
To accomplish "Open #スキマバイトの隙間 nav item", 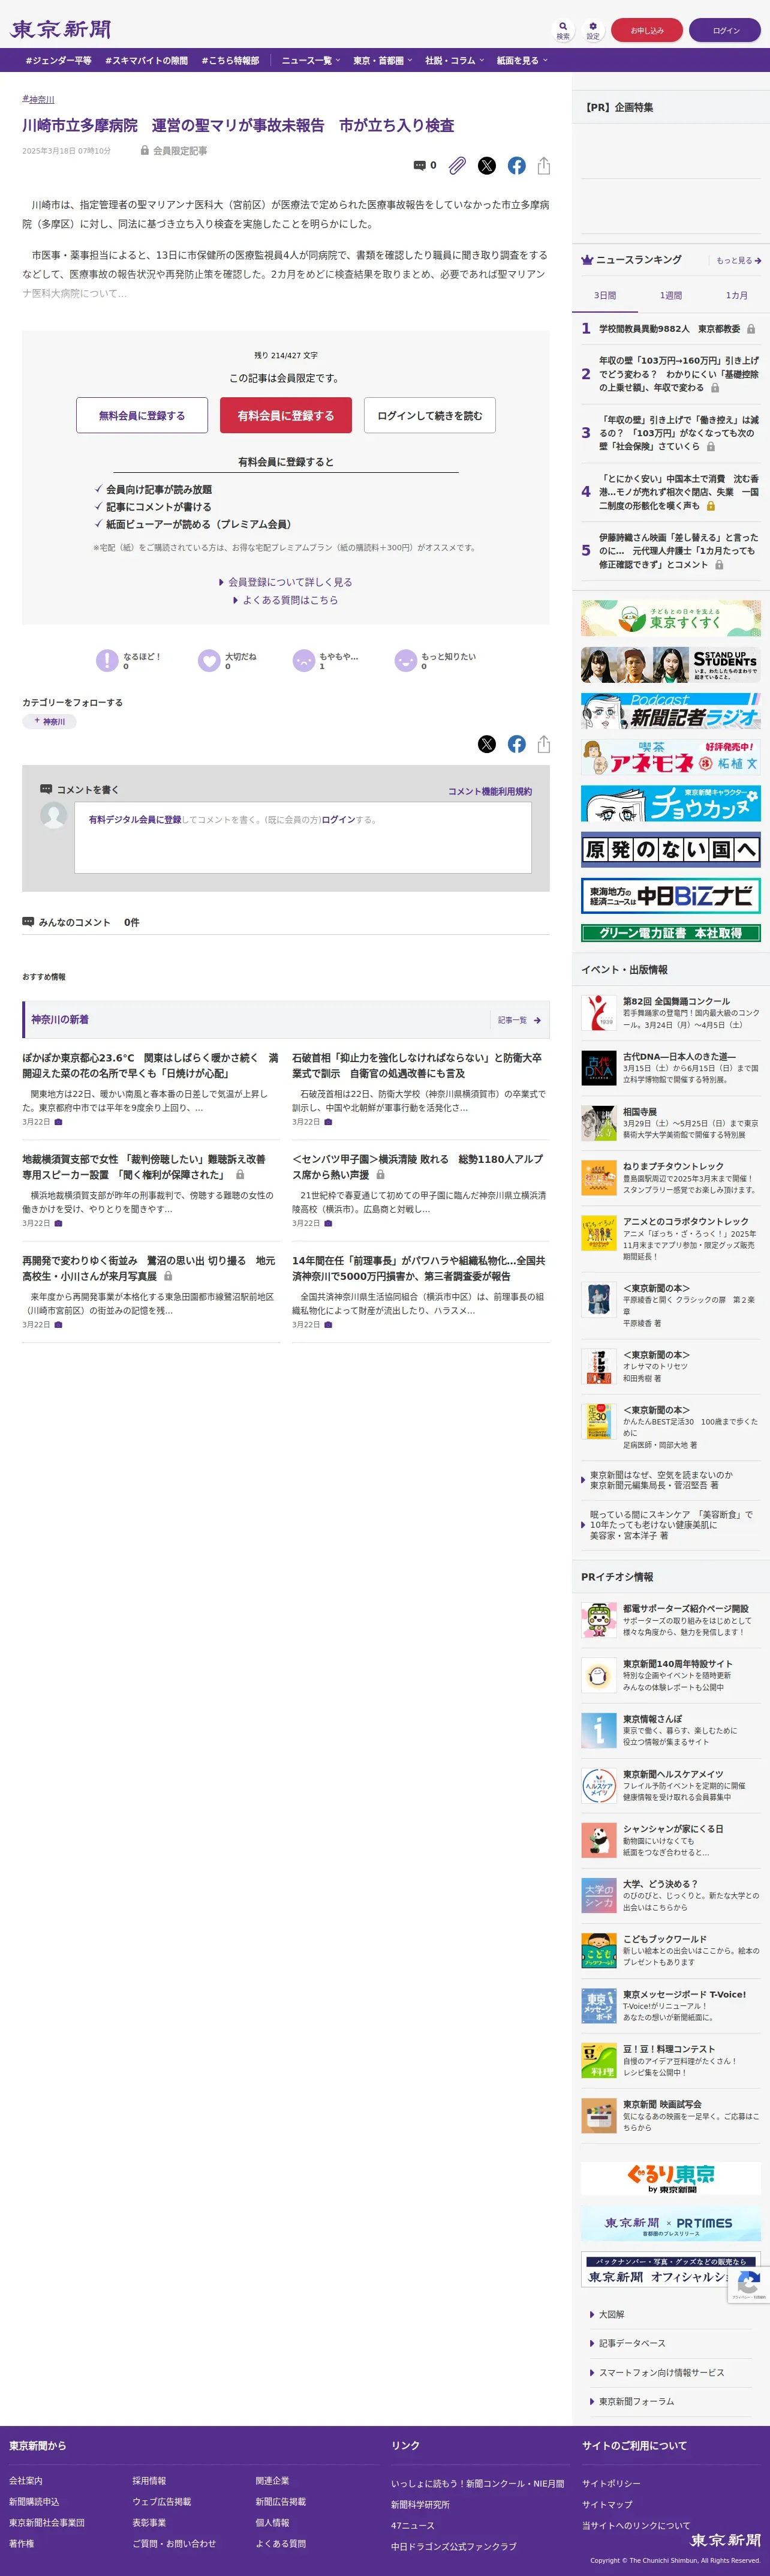I will [146, 61].
